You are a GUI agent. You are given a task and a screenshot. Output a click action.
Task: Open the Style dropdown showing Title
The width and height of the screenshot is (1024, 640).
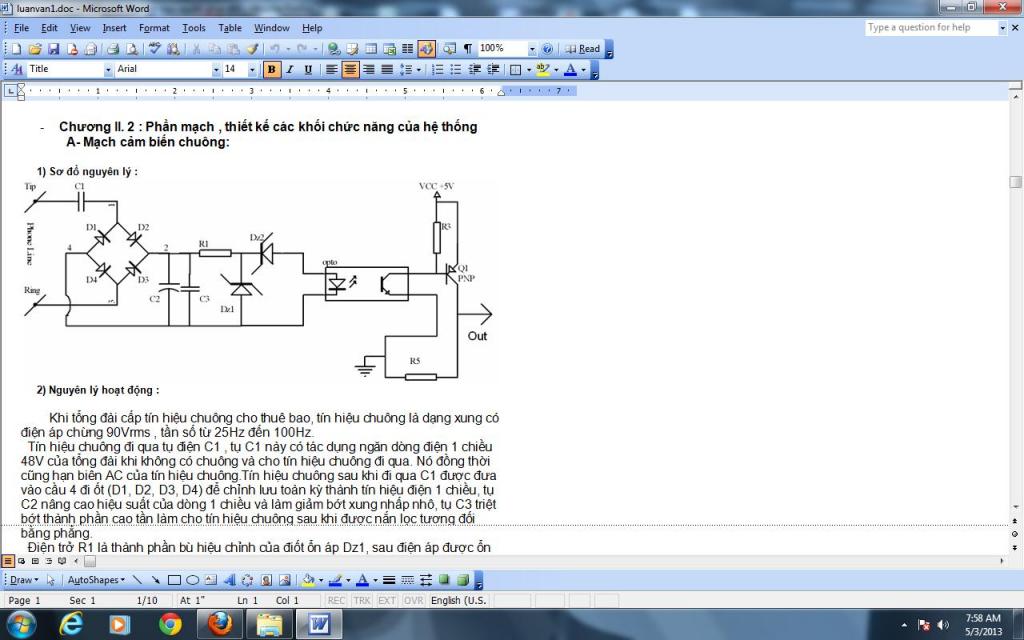[x=108, y=69]
